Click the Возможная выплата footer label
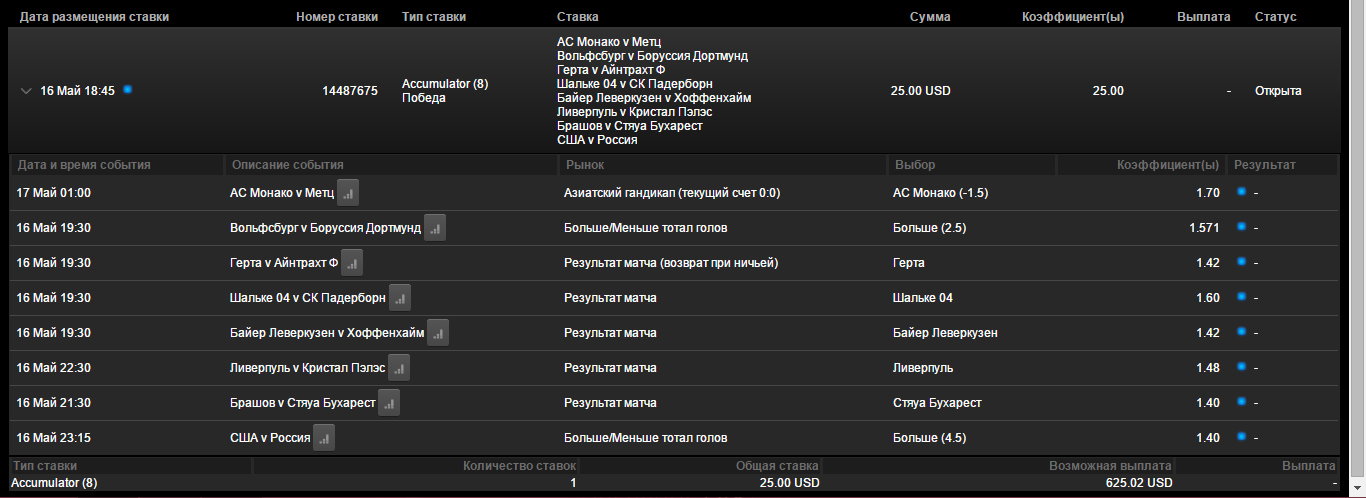The width and height of the screenshot is (1366, 498). click(x=1109, y=466)
